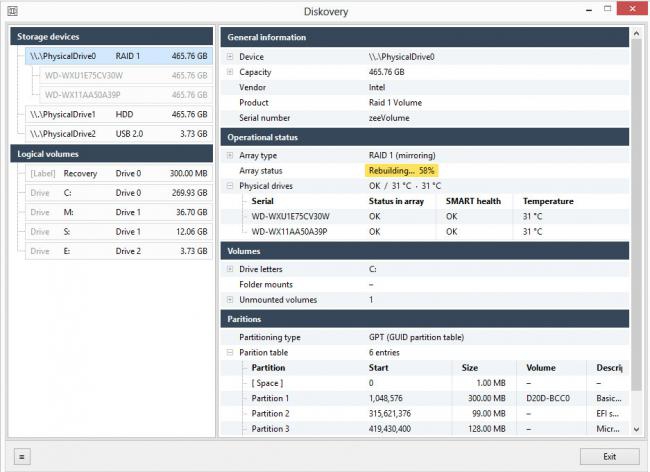Image resolution: width=650 pixels, height=472 pixels.
Task: Click the Temperature column header
Action: coord(548,201)
